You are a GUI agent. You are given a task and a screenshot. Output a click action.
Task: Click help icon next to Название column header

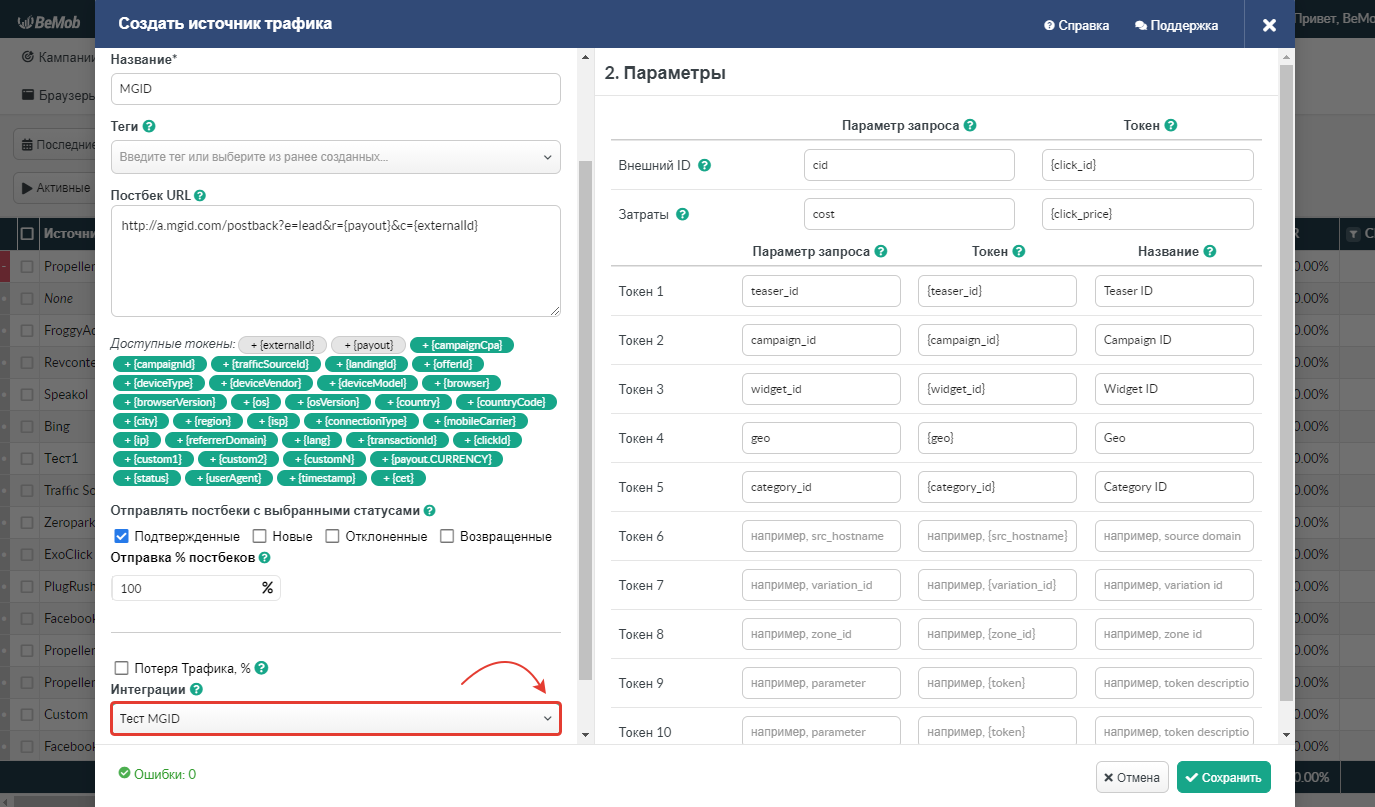tap(1210, 252)
